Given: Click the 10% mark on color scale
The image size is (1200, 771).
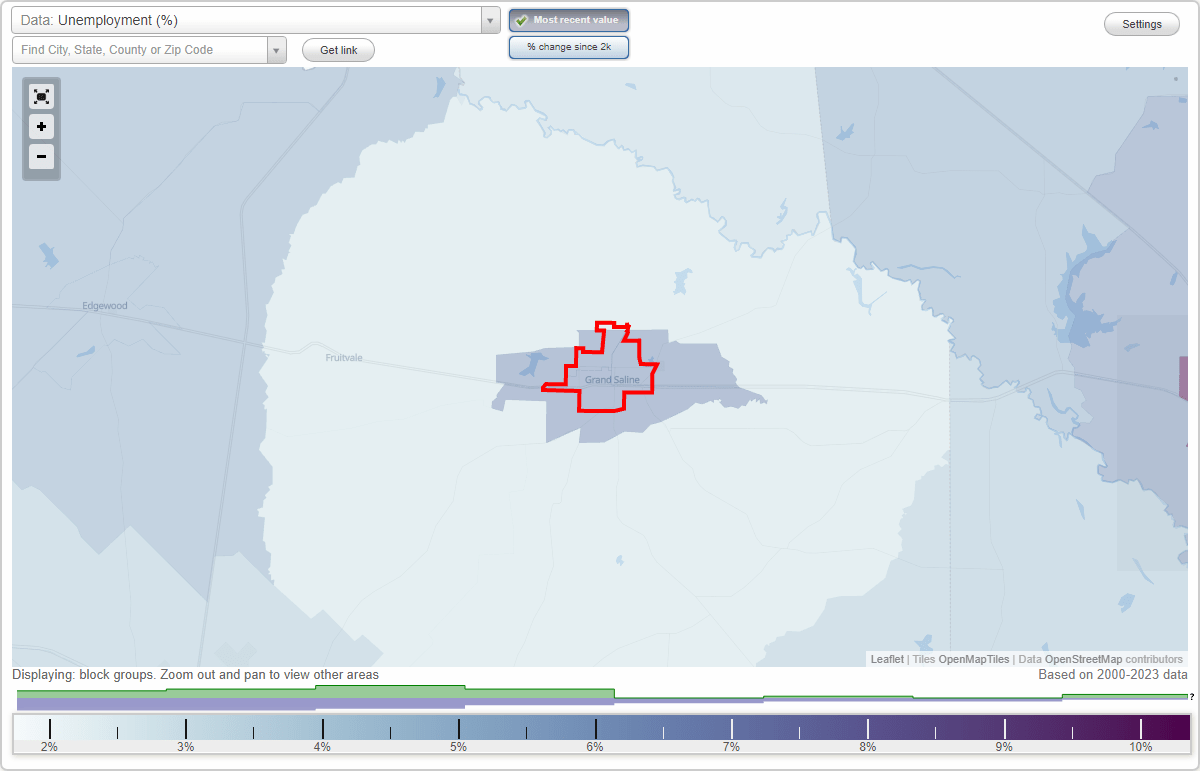Looking at the screenshot, I should pos(1141,746).
